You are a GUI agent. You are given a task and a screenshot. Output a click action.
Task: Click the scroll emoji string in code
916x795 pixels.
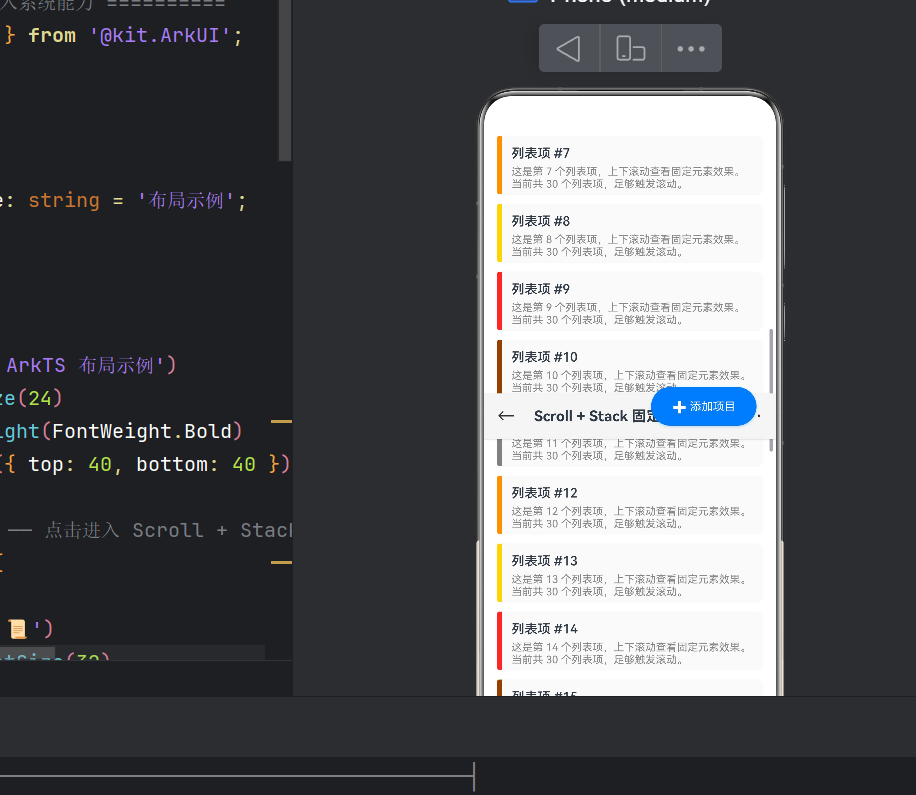coord(25,629)
